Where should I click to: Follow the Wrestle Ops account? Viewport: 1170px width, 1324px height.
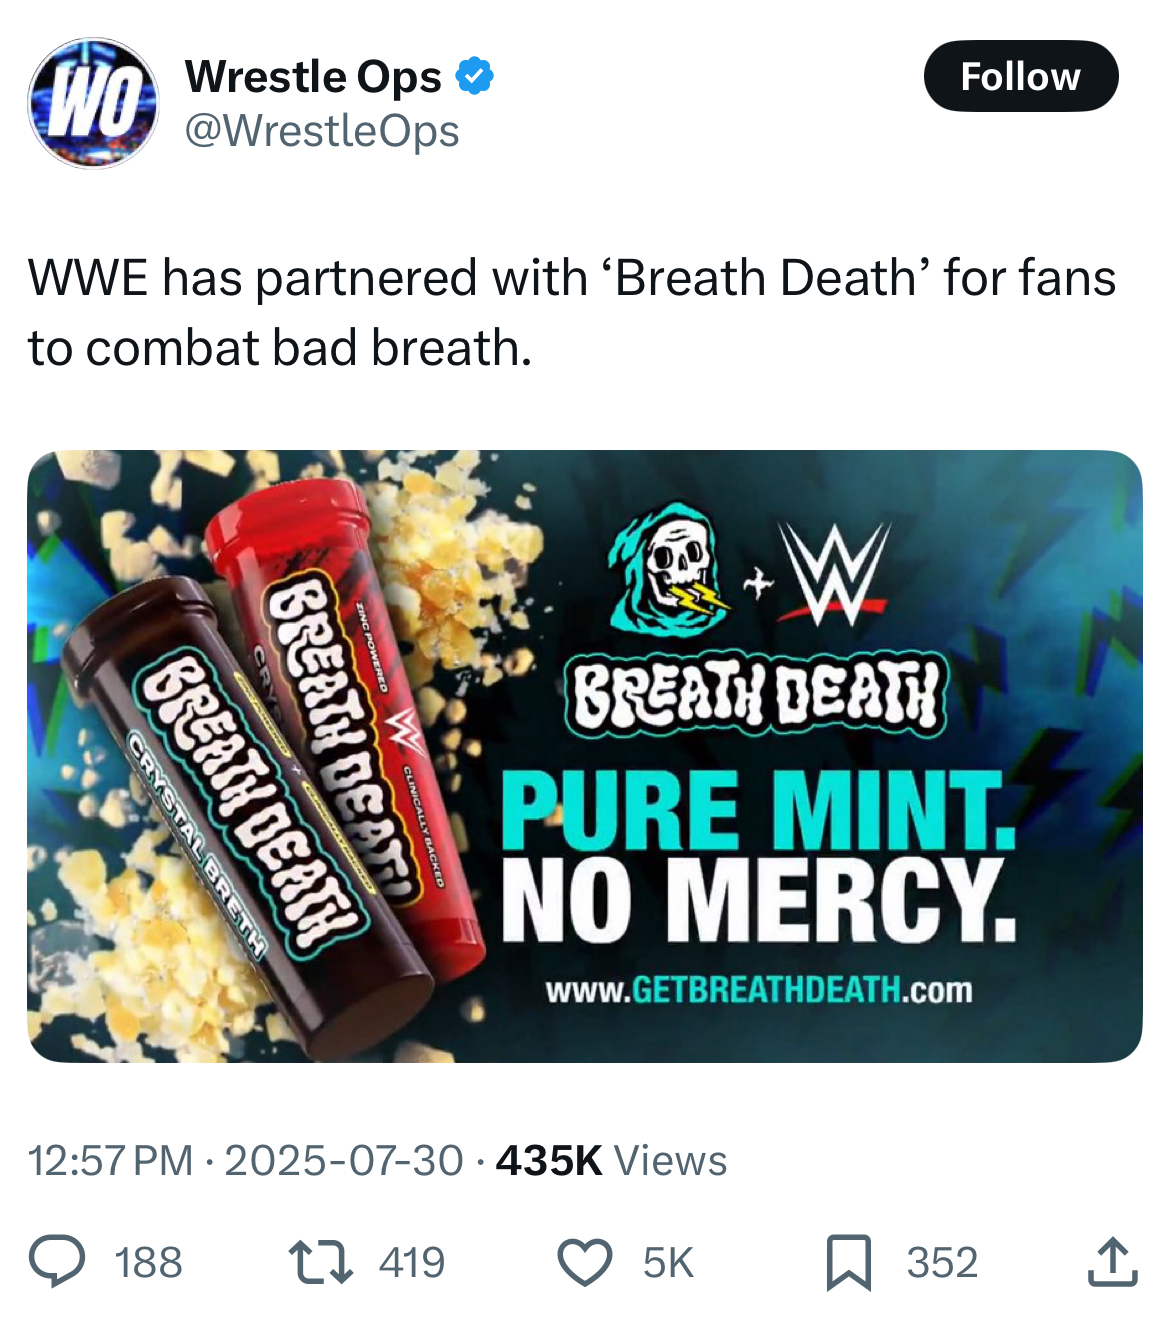coord(1021,76)
